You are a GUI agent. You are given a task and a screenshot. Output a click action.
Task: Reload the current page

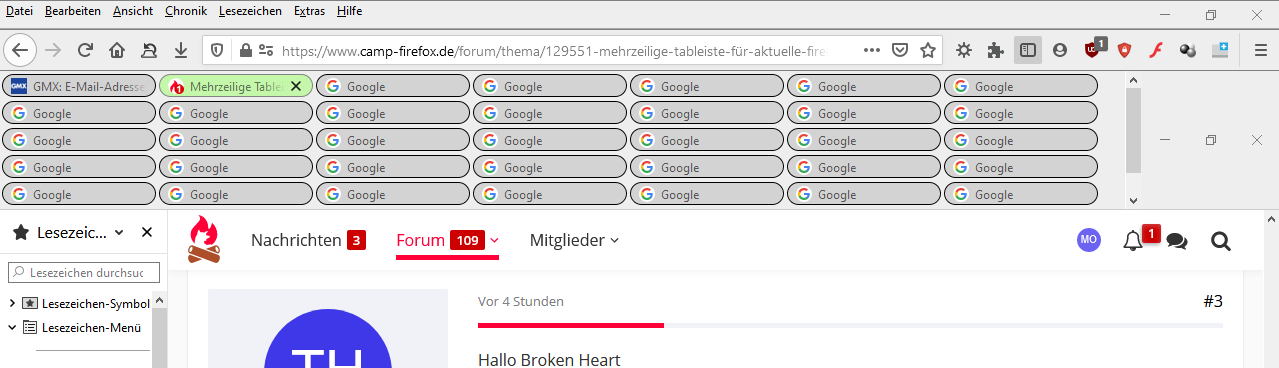(85, 50)
